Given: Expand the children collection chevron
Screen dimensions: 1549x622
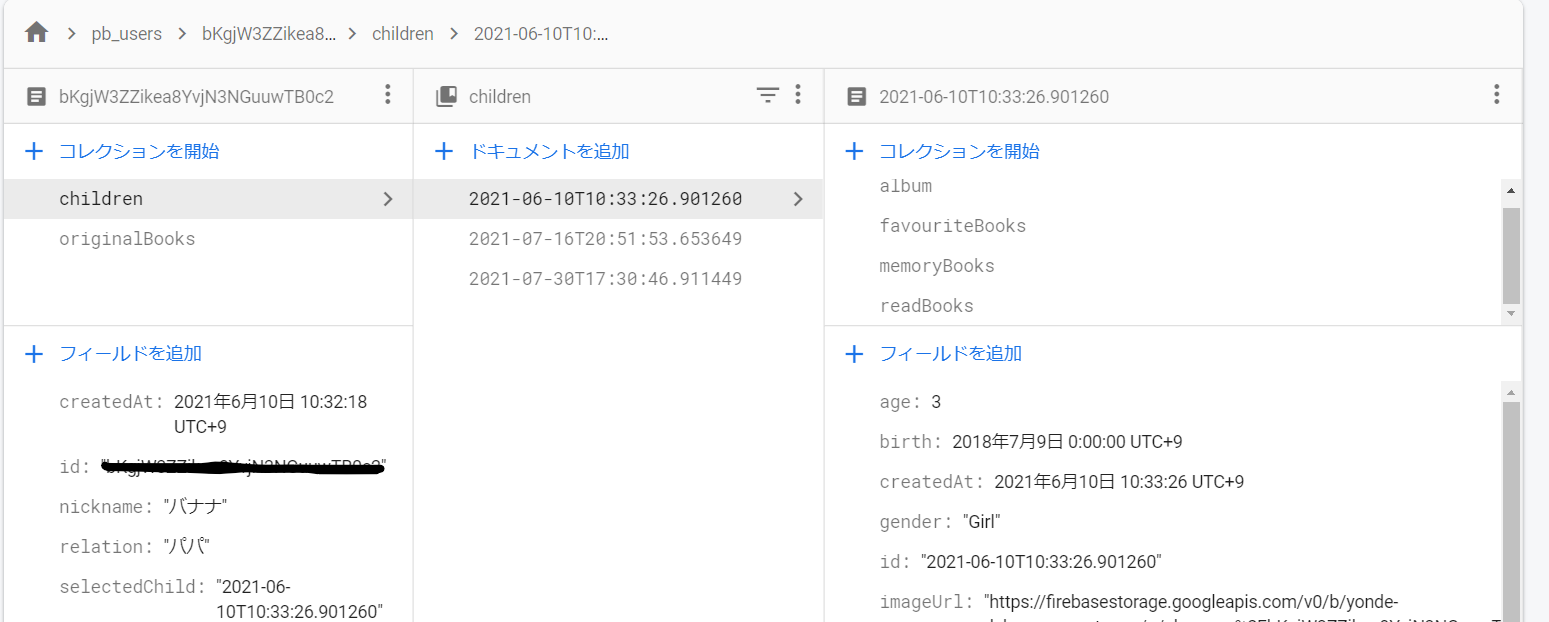Looking at the screenshot, I should 388,199.
